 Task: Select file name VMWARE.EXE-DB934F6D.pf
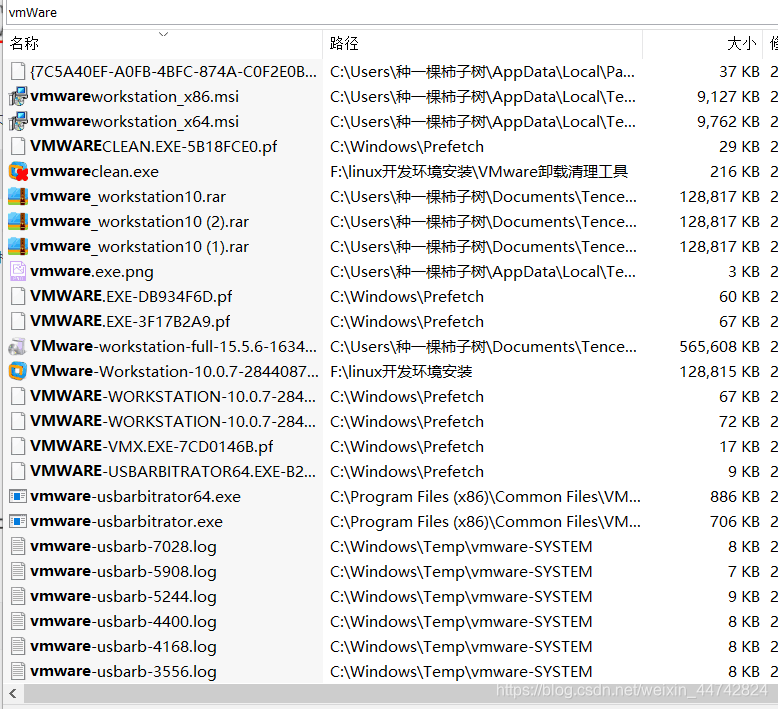click(131, 296)
